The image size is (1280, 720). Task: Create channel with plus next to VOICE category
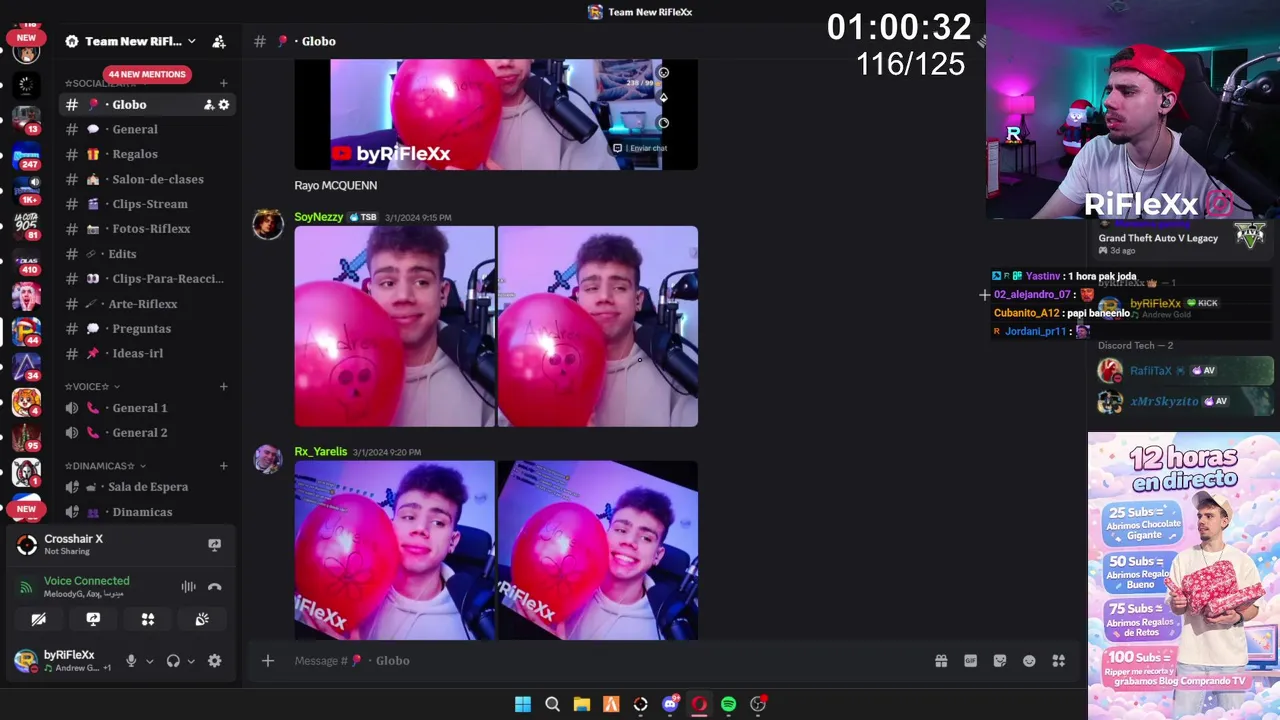pos(224,386)
